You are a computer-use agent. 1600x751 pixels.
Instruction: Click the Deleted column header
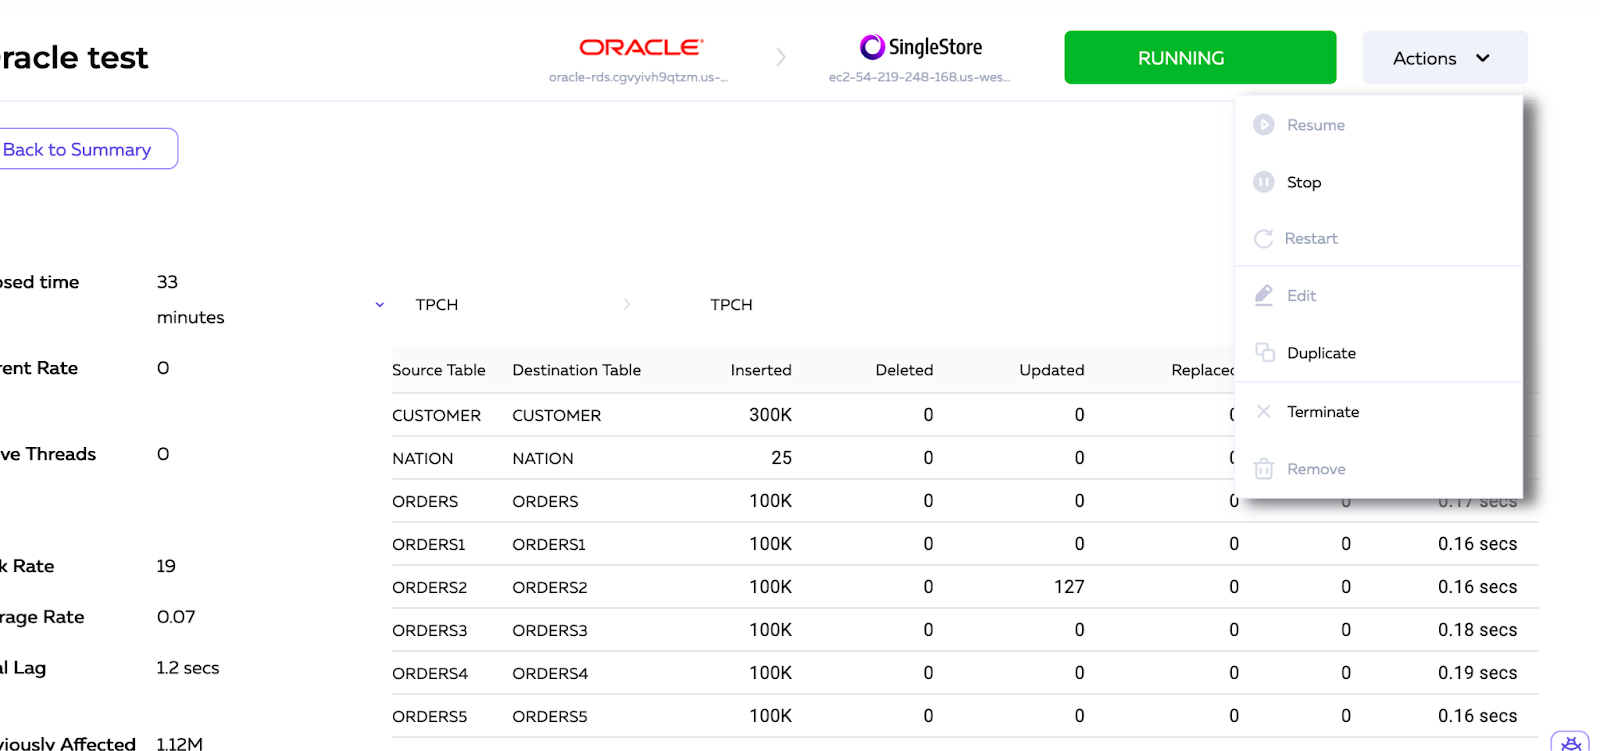point(904,370)
